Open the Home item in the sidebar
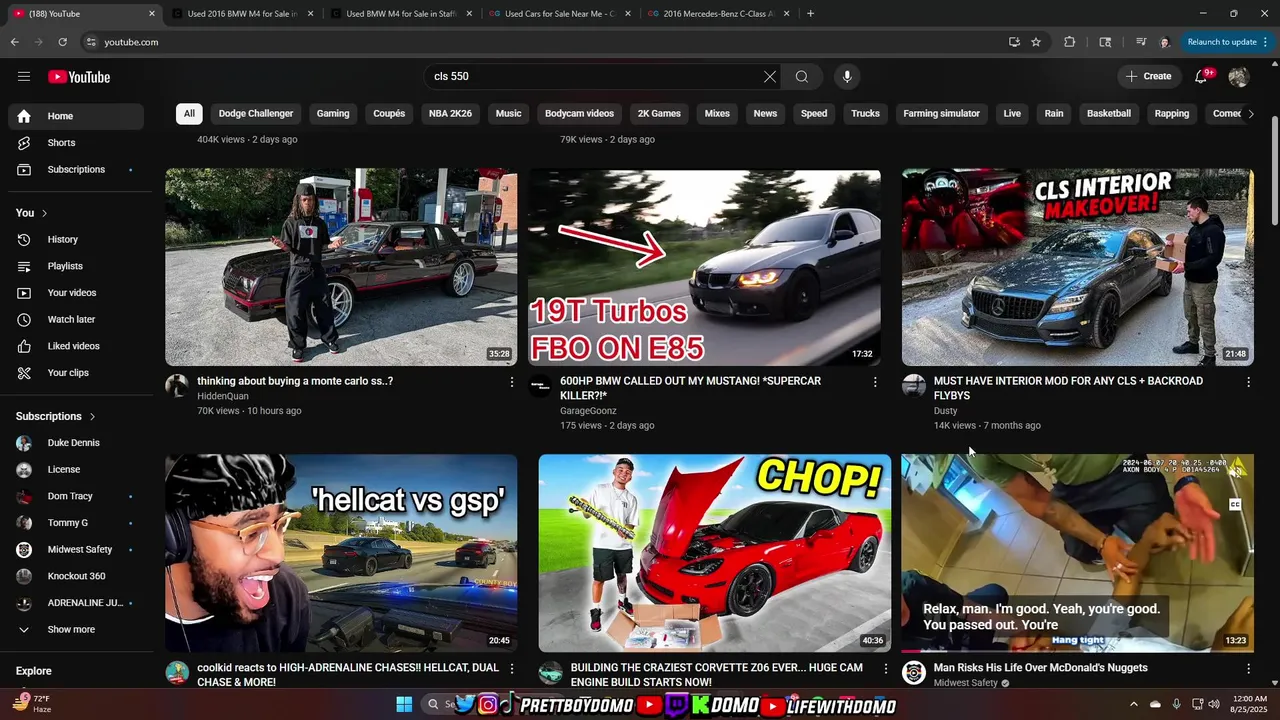1280x720 pixels. tap(76, 116)
